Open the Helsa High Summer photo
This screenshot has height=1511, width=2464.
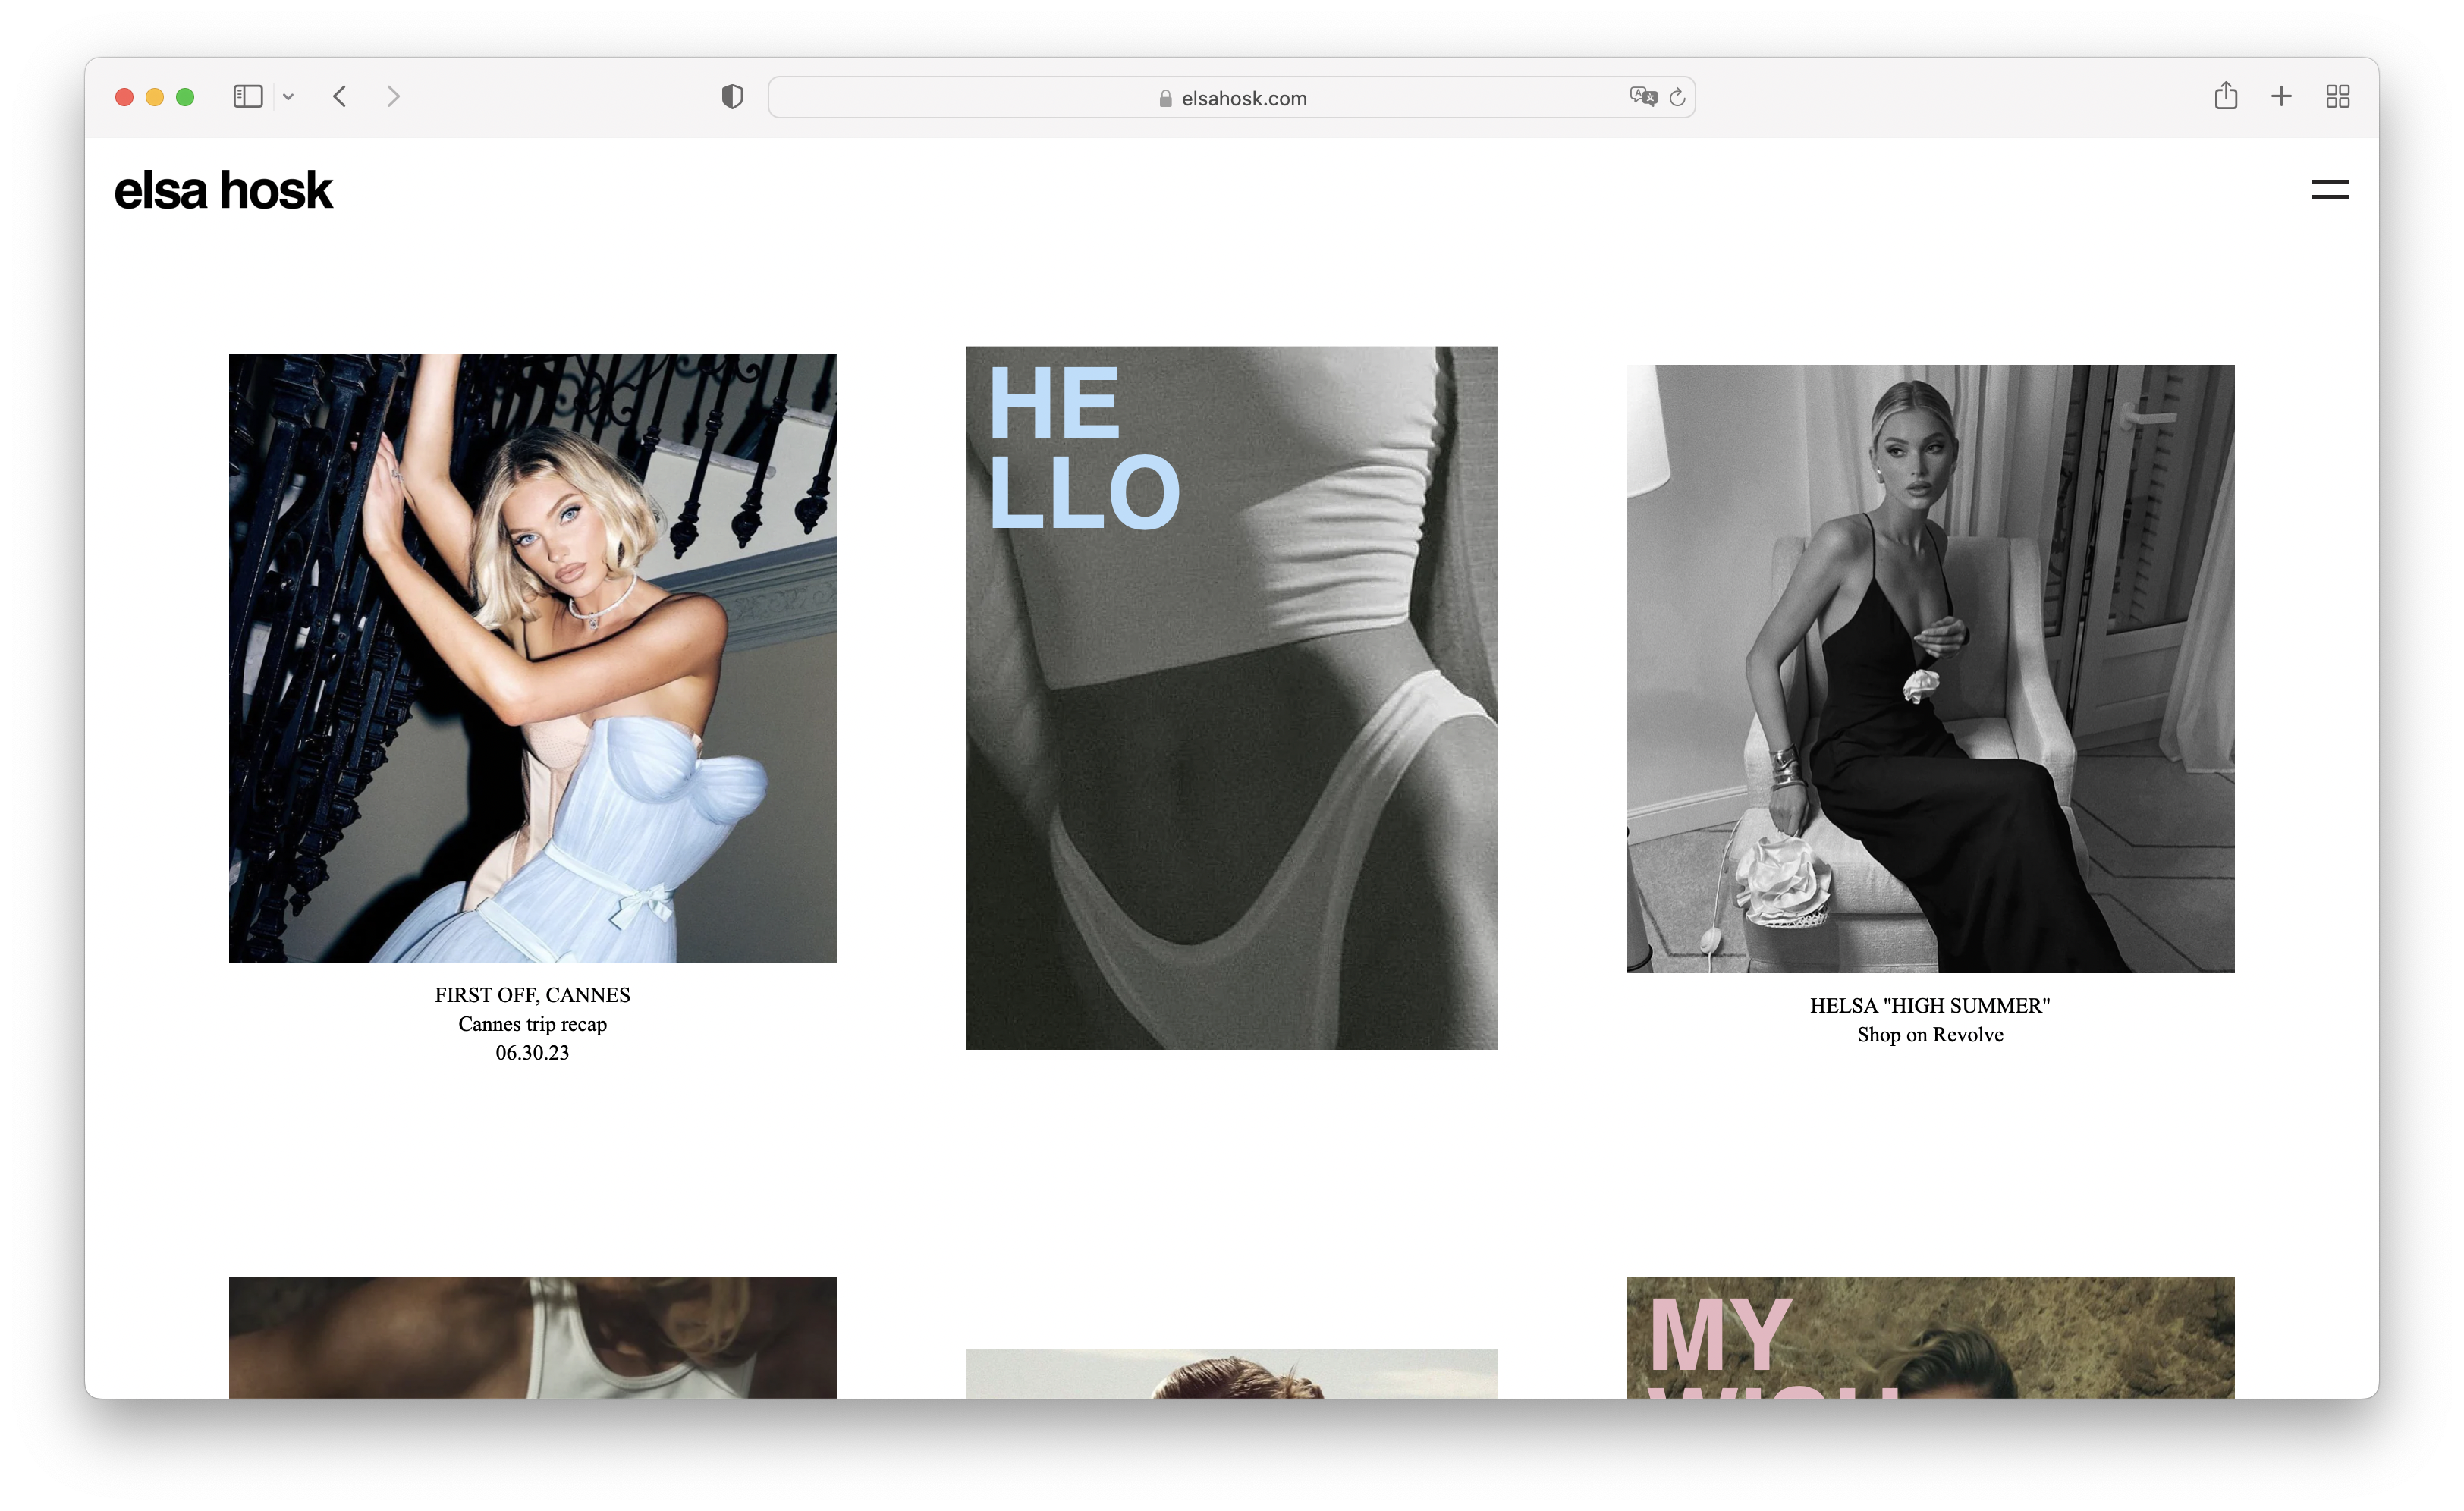click(x=1930, y=668)
